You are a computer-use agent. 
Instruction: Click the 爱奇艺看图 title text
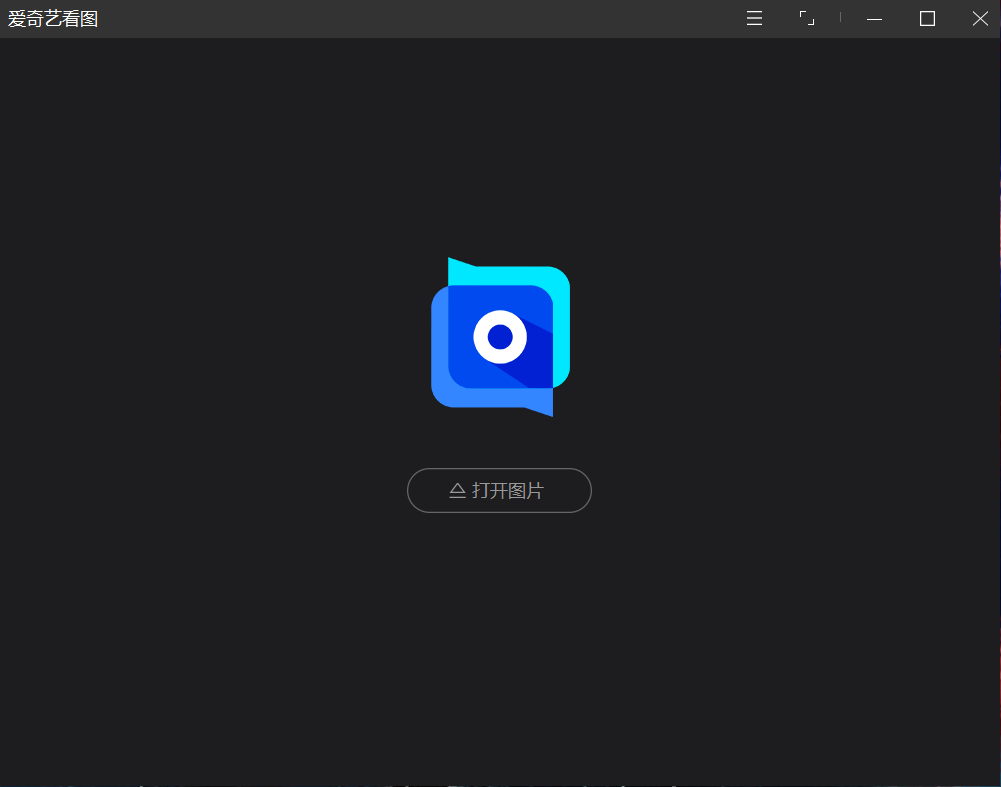tap(52, 17)
